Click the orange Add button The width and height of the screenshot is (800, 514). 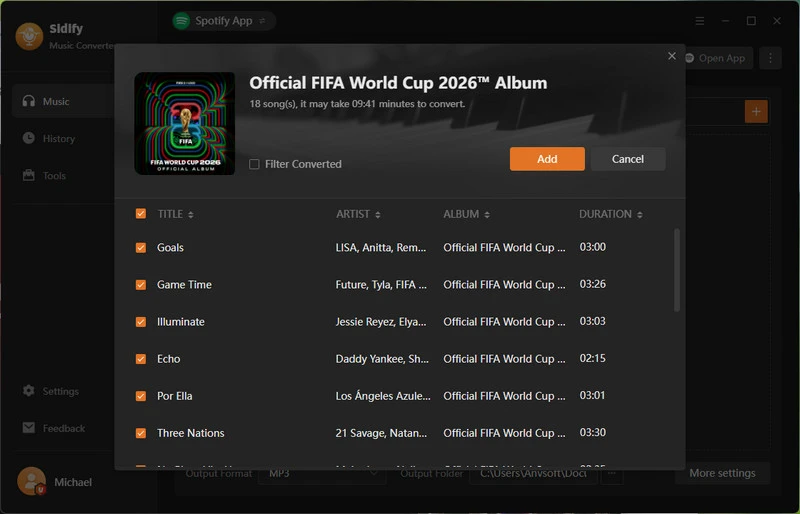tap(547, 159)
